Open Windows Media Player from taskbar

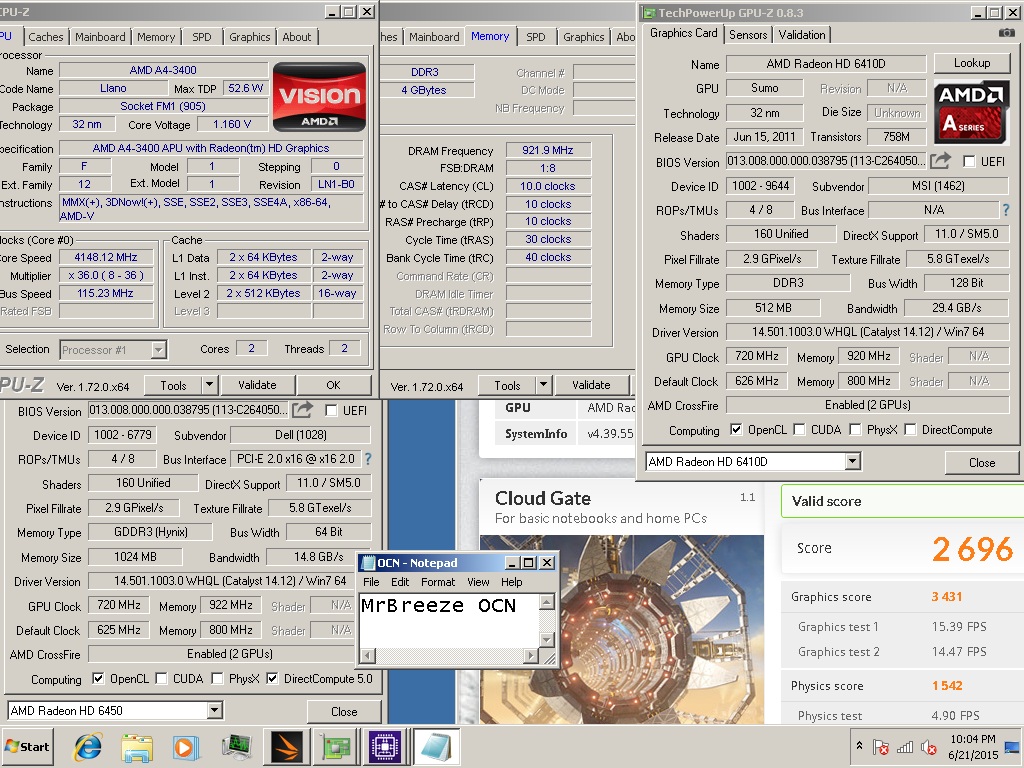point(185,747)
